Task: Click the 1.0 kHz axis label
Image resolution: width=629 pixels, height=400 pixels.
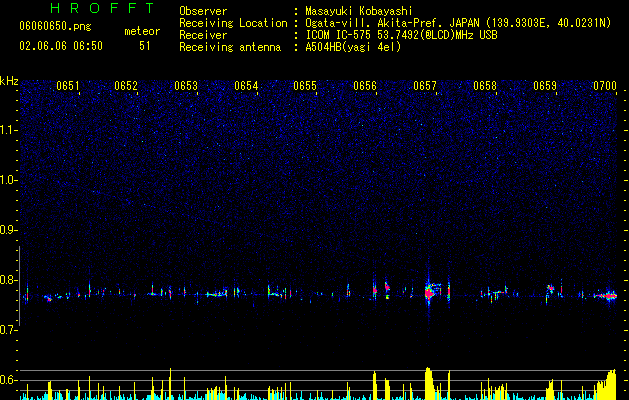Action: click(9, 180)
